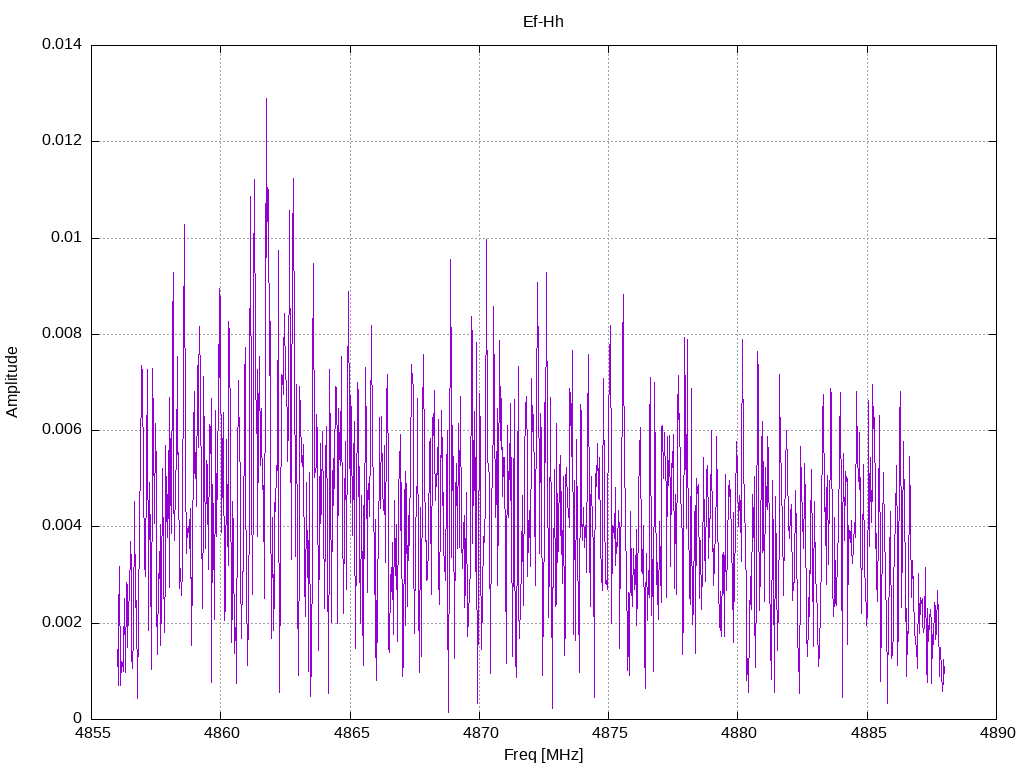Viewport: 1024px width, 768px height.
Task: Select the "Freq [MHz]" x-axis label
Action: [543, 755]
